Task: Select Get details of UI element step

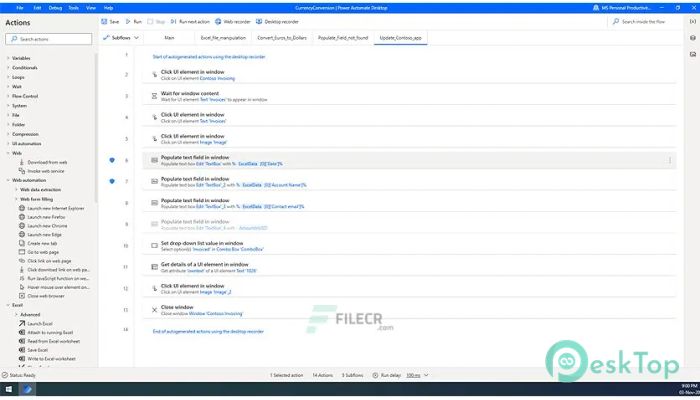Action: click(409, 267)
